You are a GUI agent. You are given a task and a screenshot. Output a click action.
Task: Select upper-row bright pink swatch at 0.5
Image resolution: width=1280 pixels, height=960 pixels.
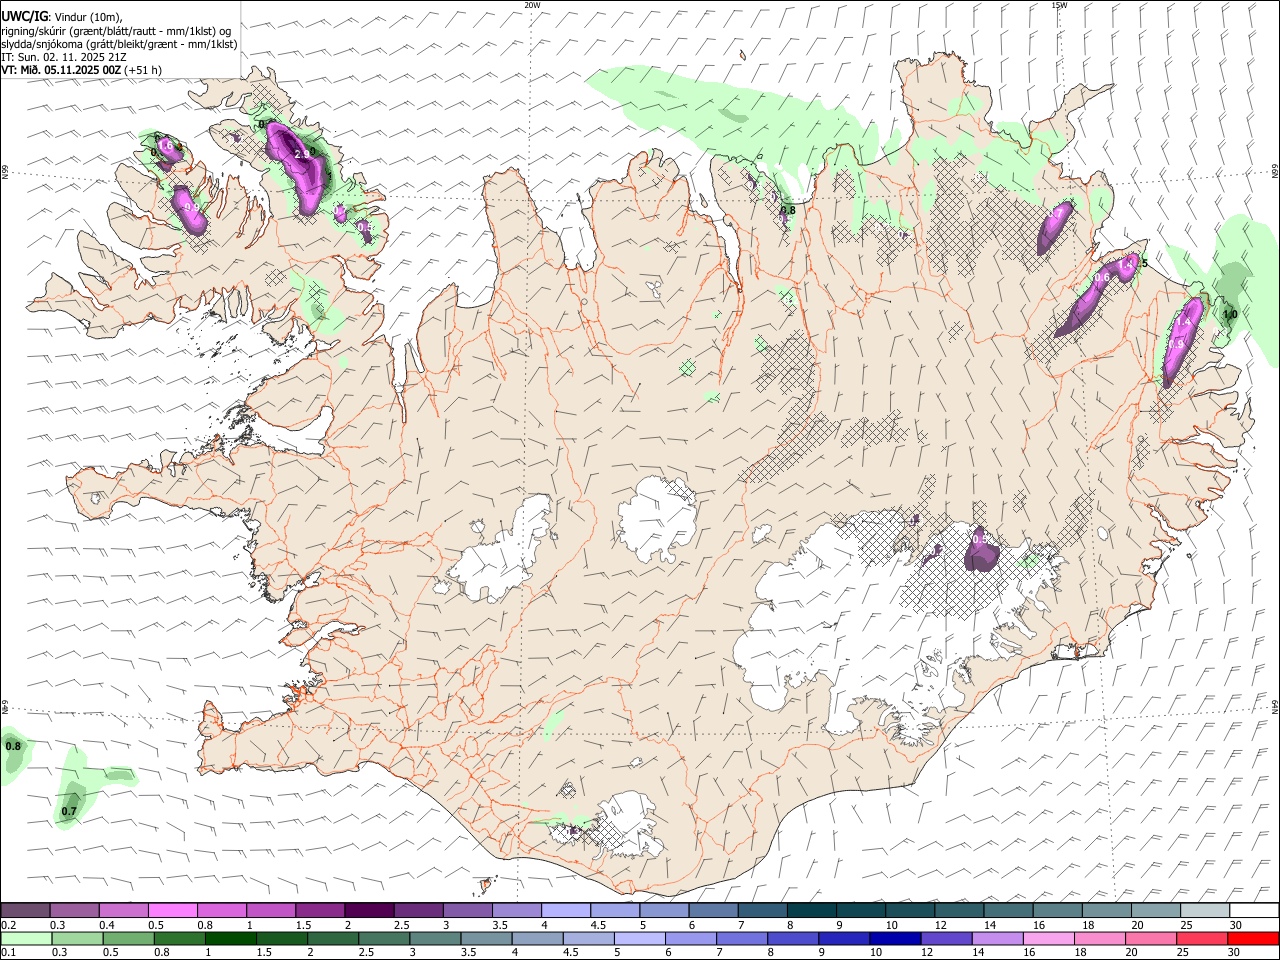click(x=172, y=910)
